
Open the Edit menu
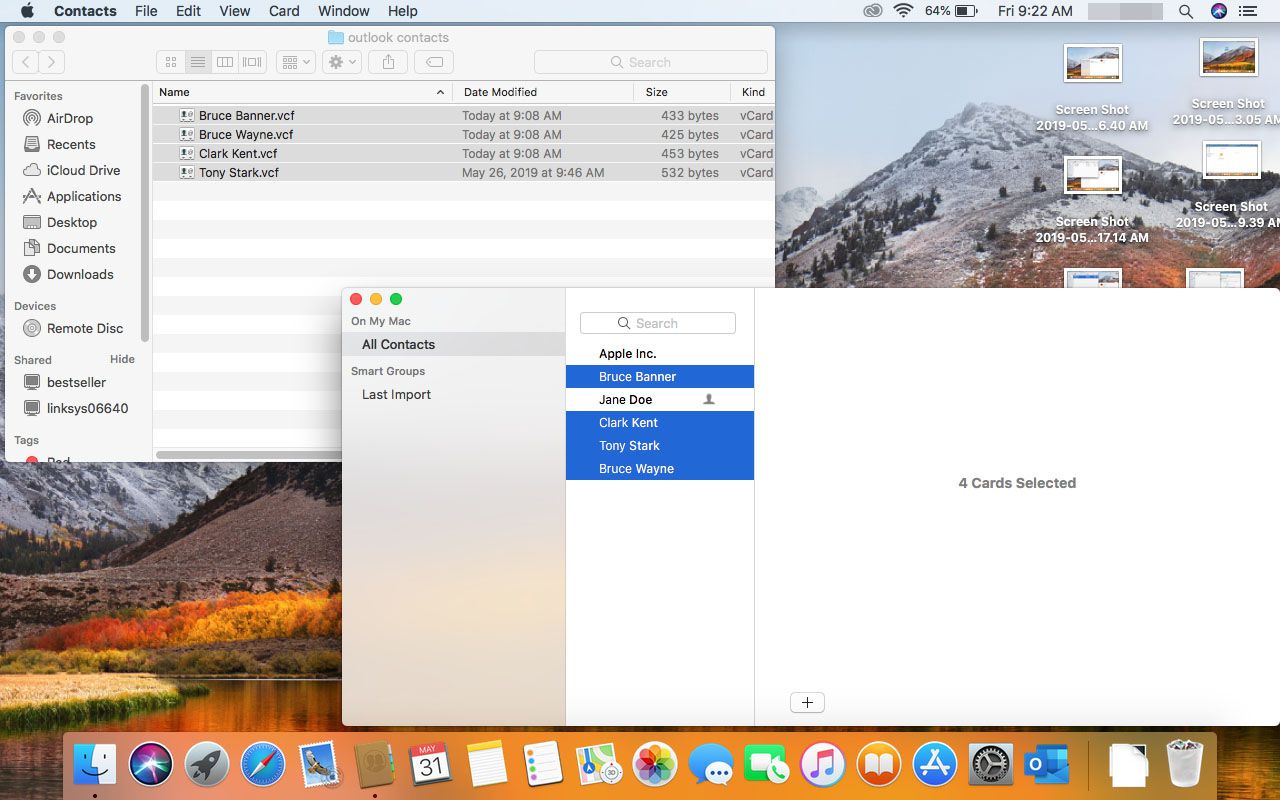click(x=188, y=11)
